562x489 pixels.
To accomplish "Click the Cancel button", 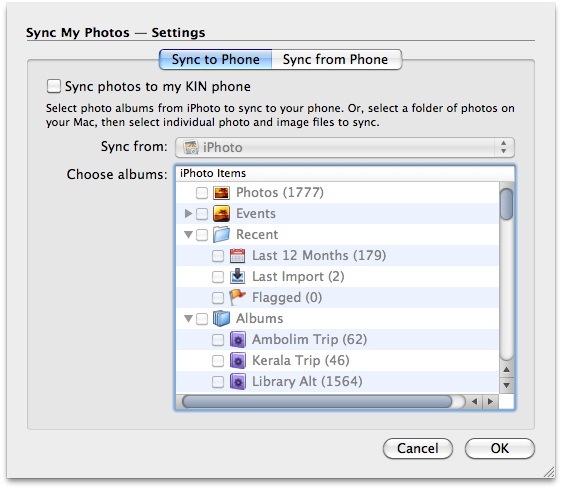I will click(x=418, y=448).
